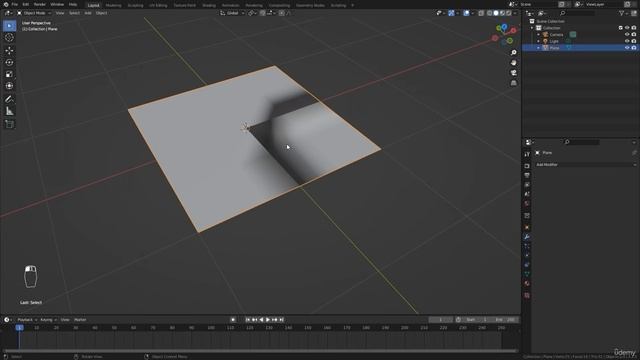This screenshot has height=360, width=640.
Task: Switch perspective/orthographic grid icon
Action: (x=513, y=83)
